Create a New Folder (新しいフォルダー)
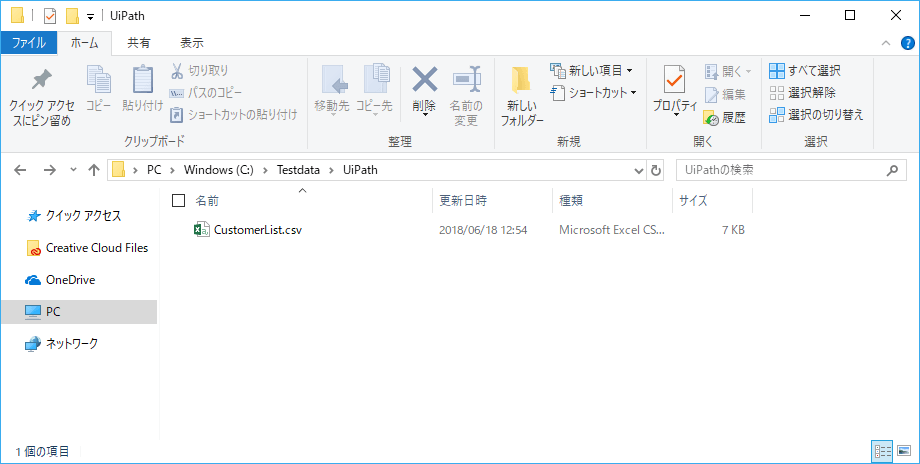 [522, 96]
